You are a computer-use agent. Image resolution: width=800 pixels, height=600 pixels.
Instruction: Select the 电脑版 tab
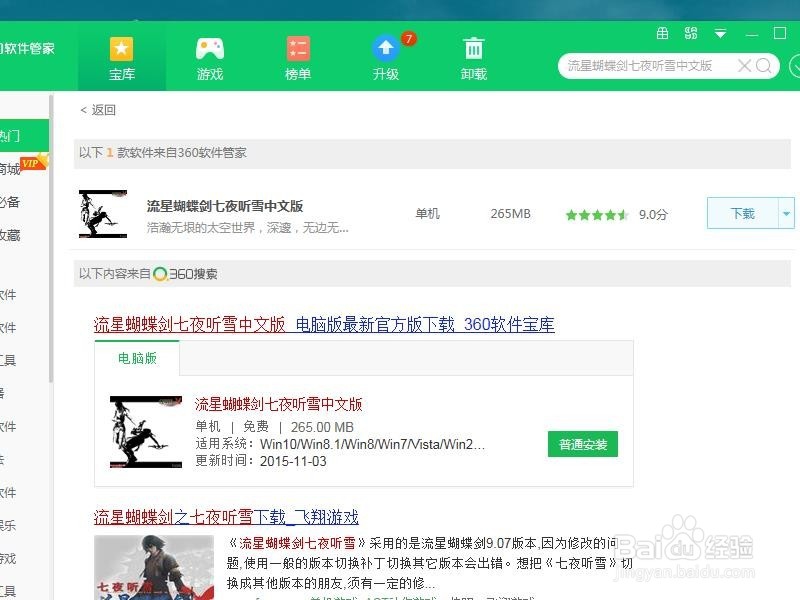(137, 358)
